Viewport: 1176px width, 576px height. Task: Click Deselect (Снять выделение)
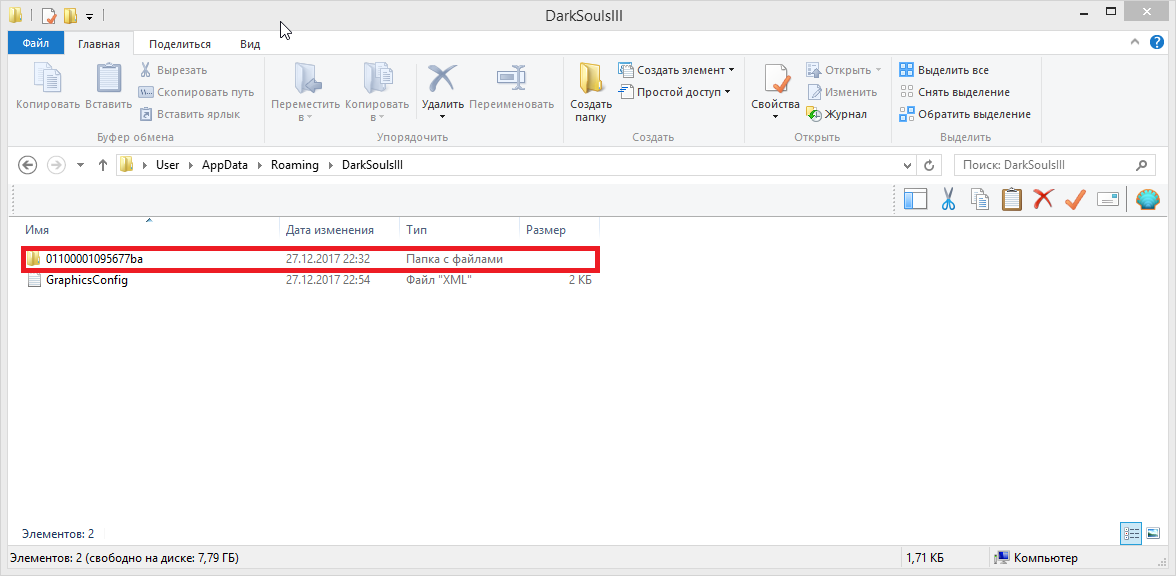(x=954, y=92)
